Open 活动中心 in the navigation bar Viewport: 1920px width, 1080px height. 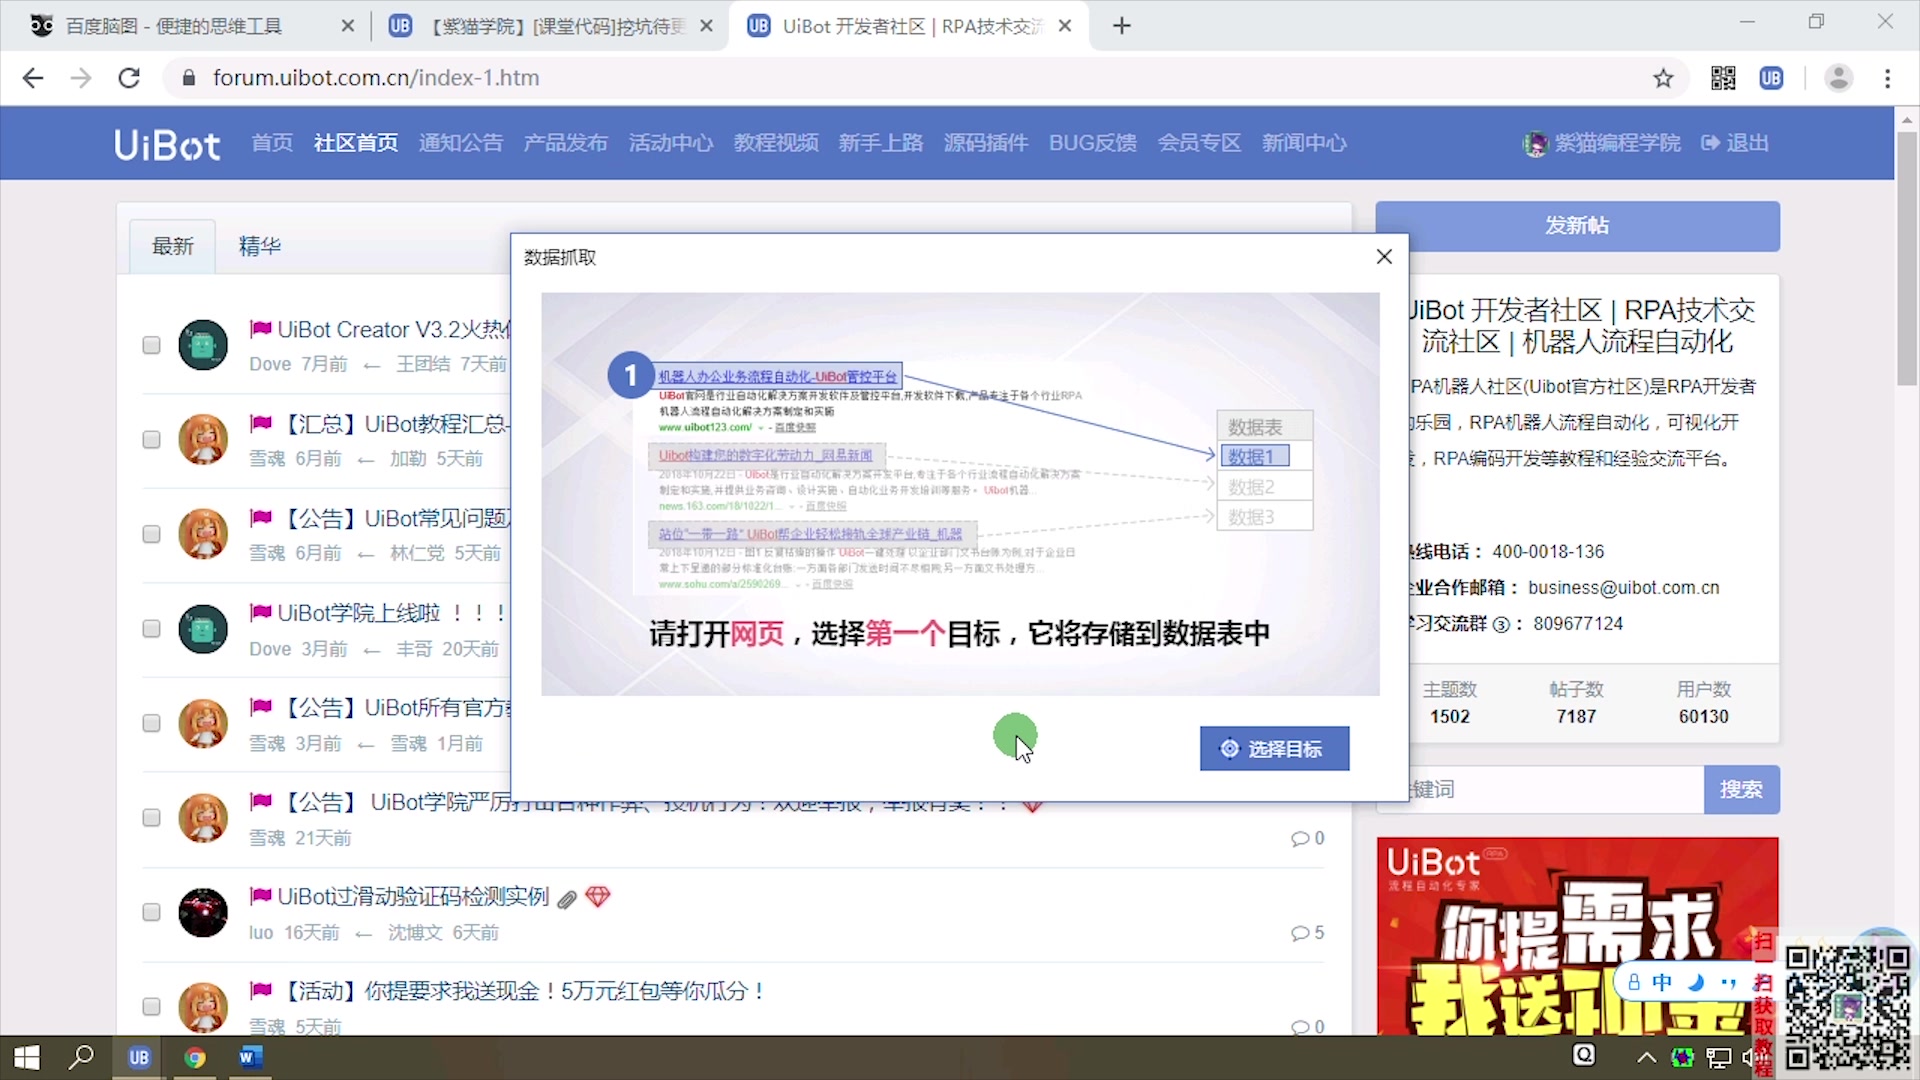point(671,143)
